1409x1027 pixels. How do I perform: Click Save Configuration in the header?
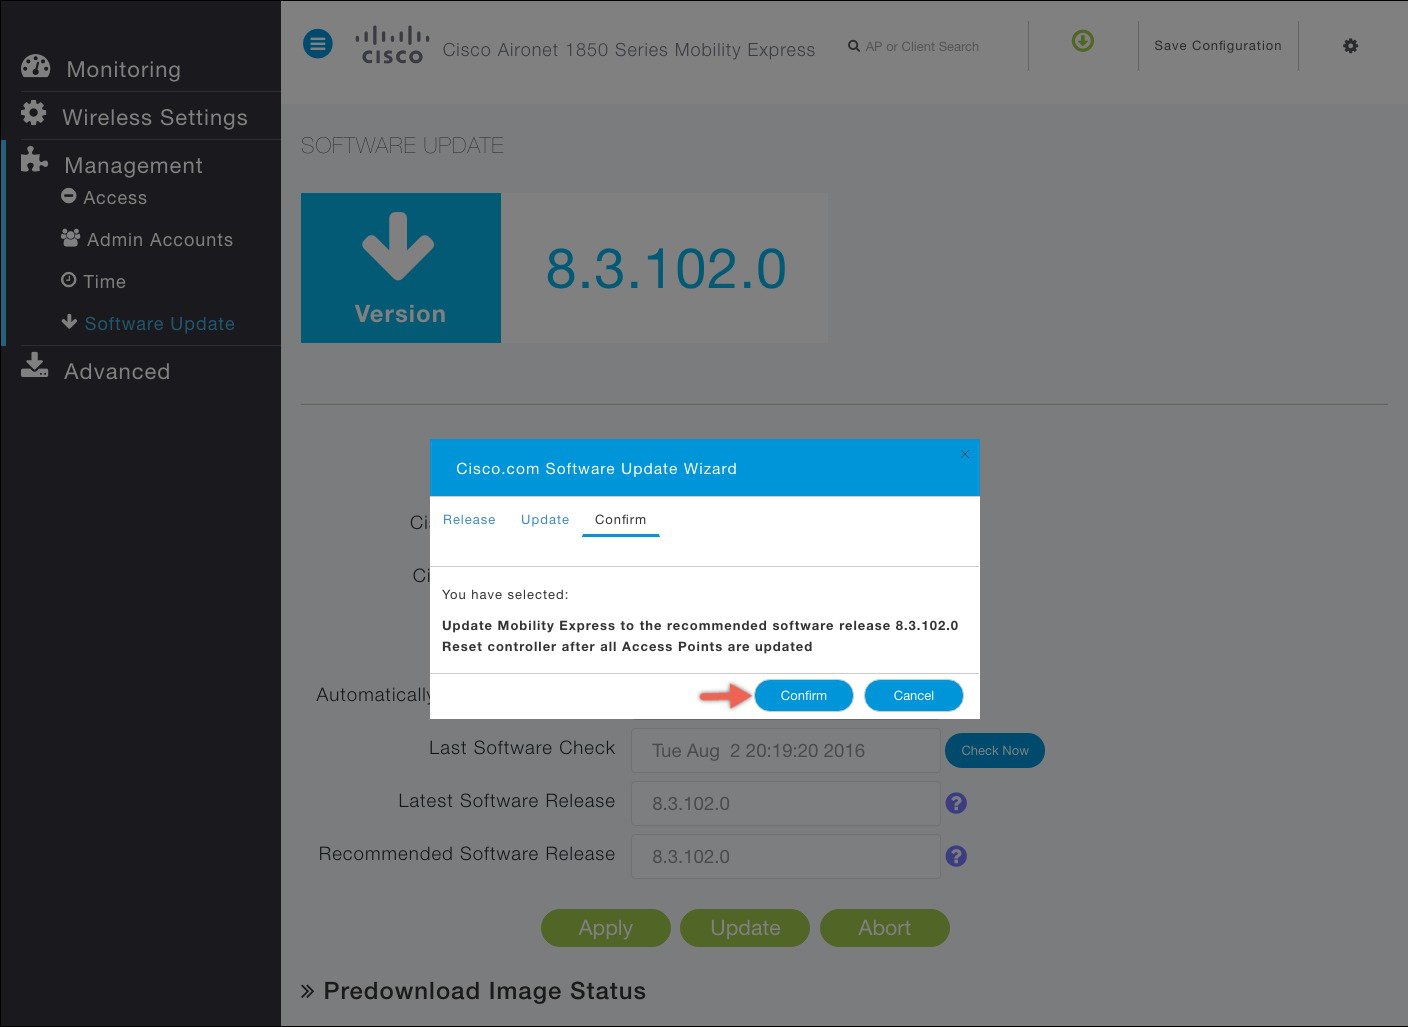[x=1218, y=46]
